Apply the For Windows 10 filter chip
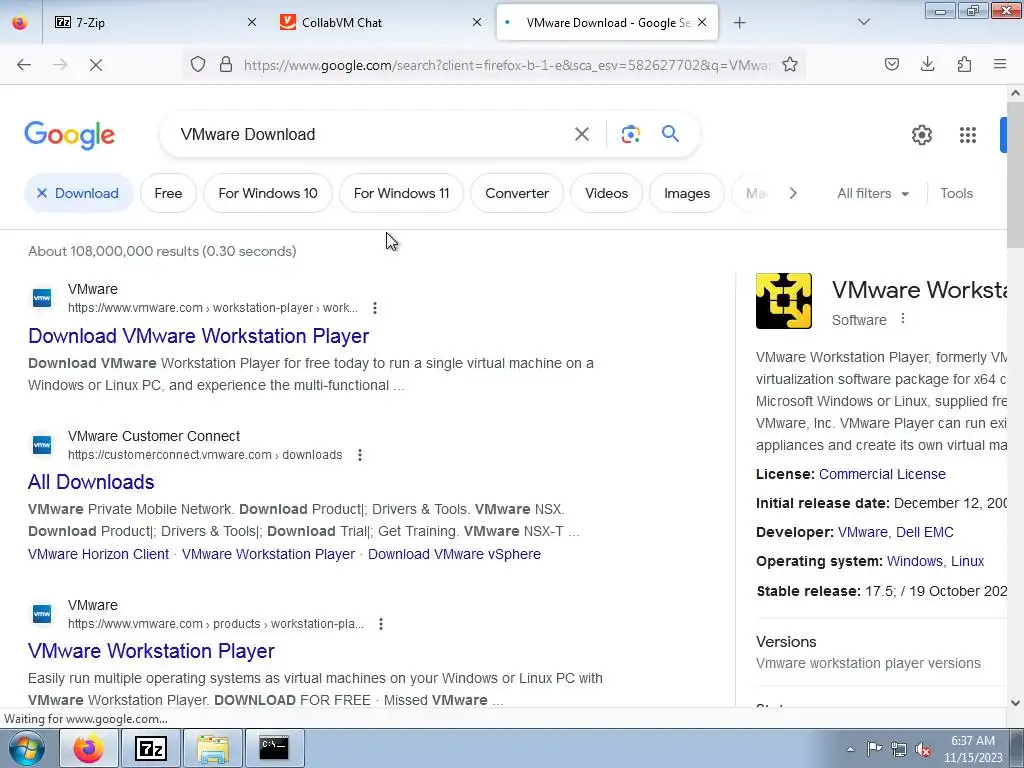The image size is (1024, 768). tap(268, 193)
